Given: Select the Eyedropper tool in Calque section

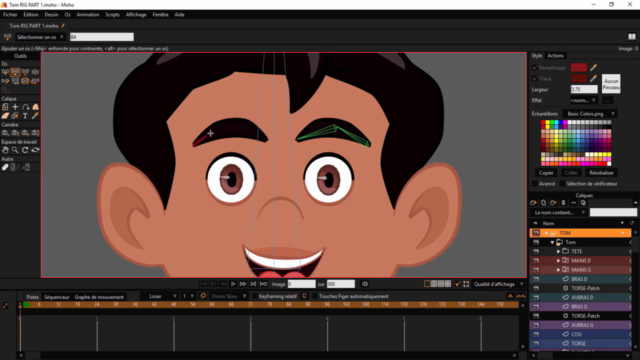Looking at the screenshot, I should tap(35, 116).
